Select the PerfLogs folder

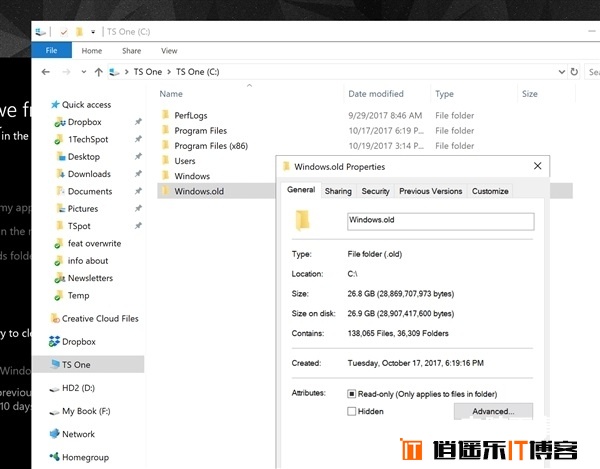pos(191,115)
